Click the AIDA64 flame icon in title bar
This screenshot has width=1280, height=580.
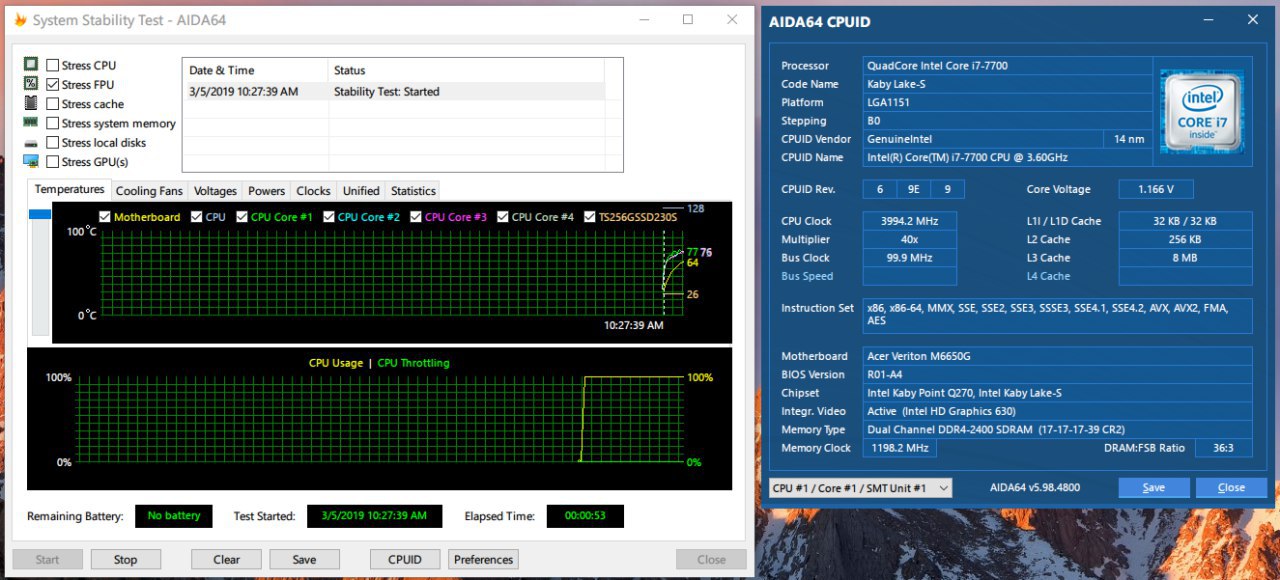pos(19,20)
